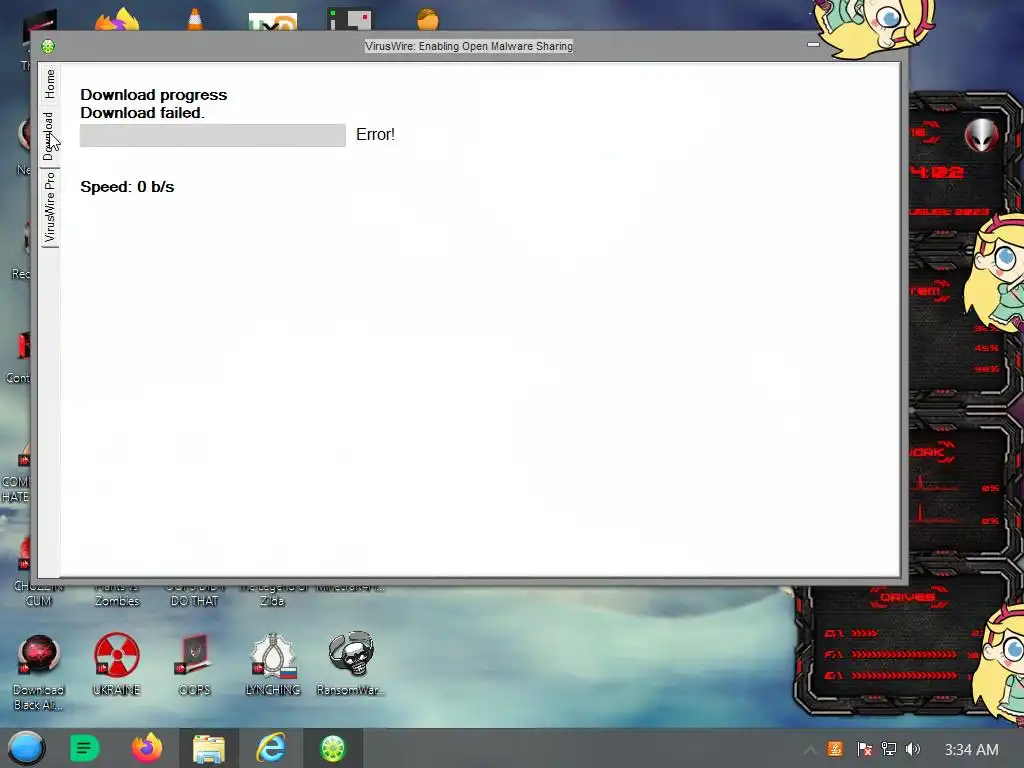This screenshot has width=1024, height=768.
Task: Click the Alienware head gadget icon
Action: [982, 135]
